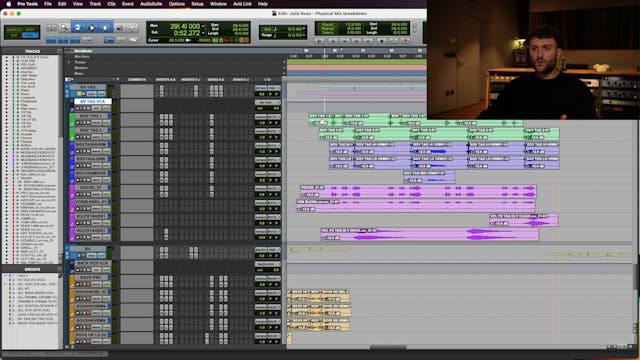Mute the VOCODE_01 track
The image size is (640, 360).
pos(88,194)
